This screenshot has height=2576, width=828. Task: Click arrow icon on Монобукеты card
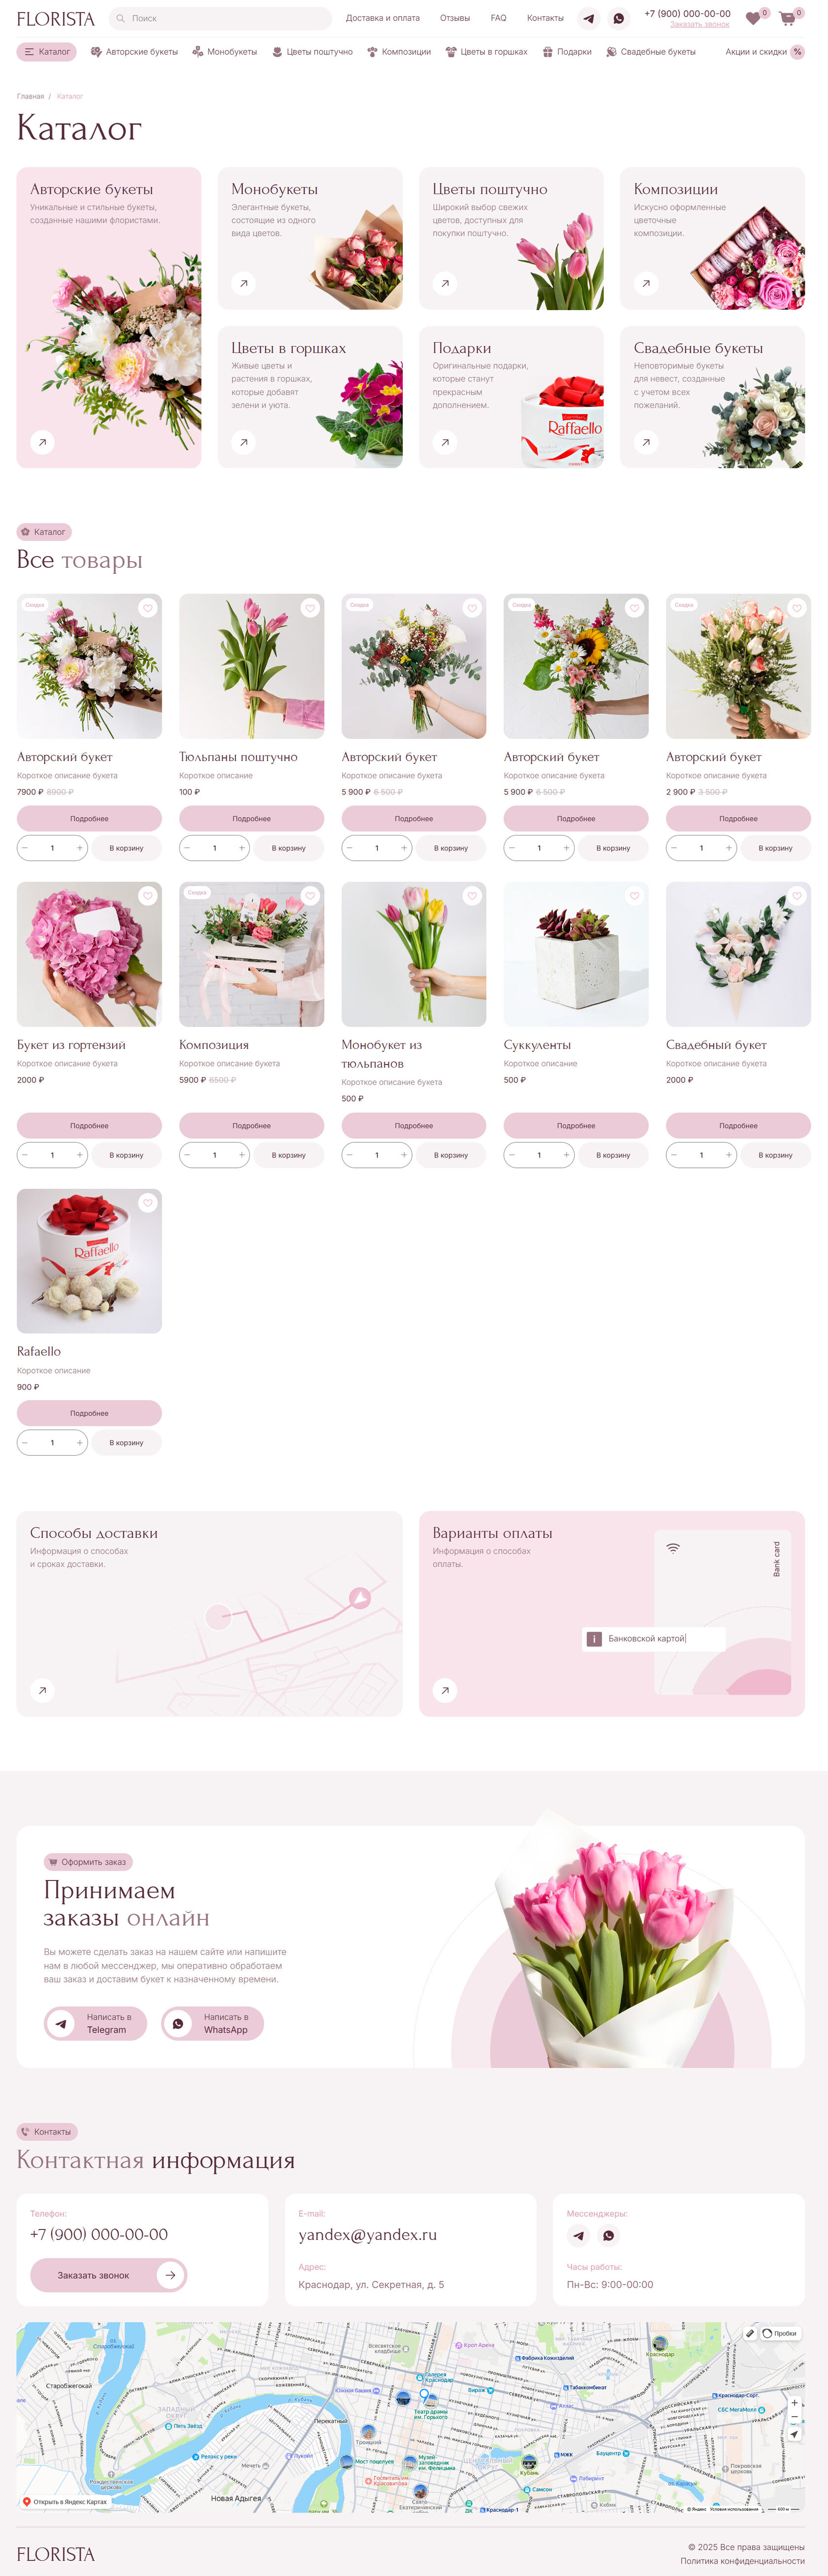(x=243, y=284)
